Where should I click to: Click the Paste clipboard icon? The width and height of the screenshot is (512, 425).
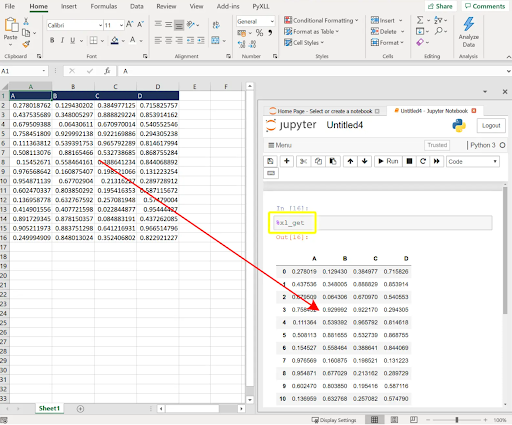(x=11, y=25)
